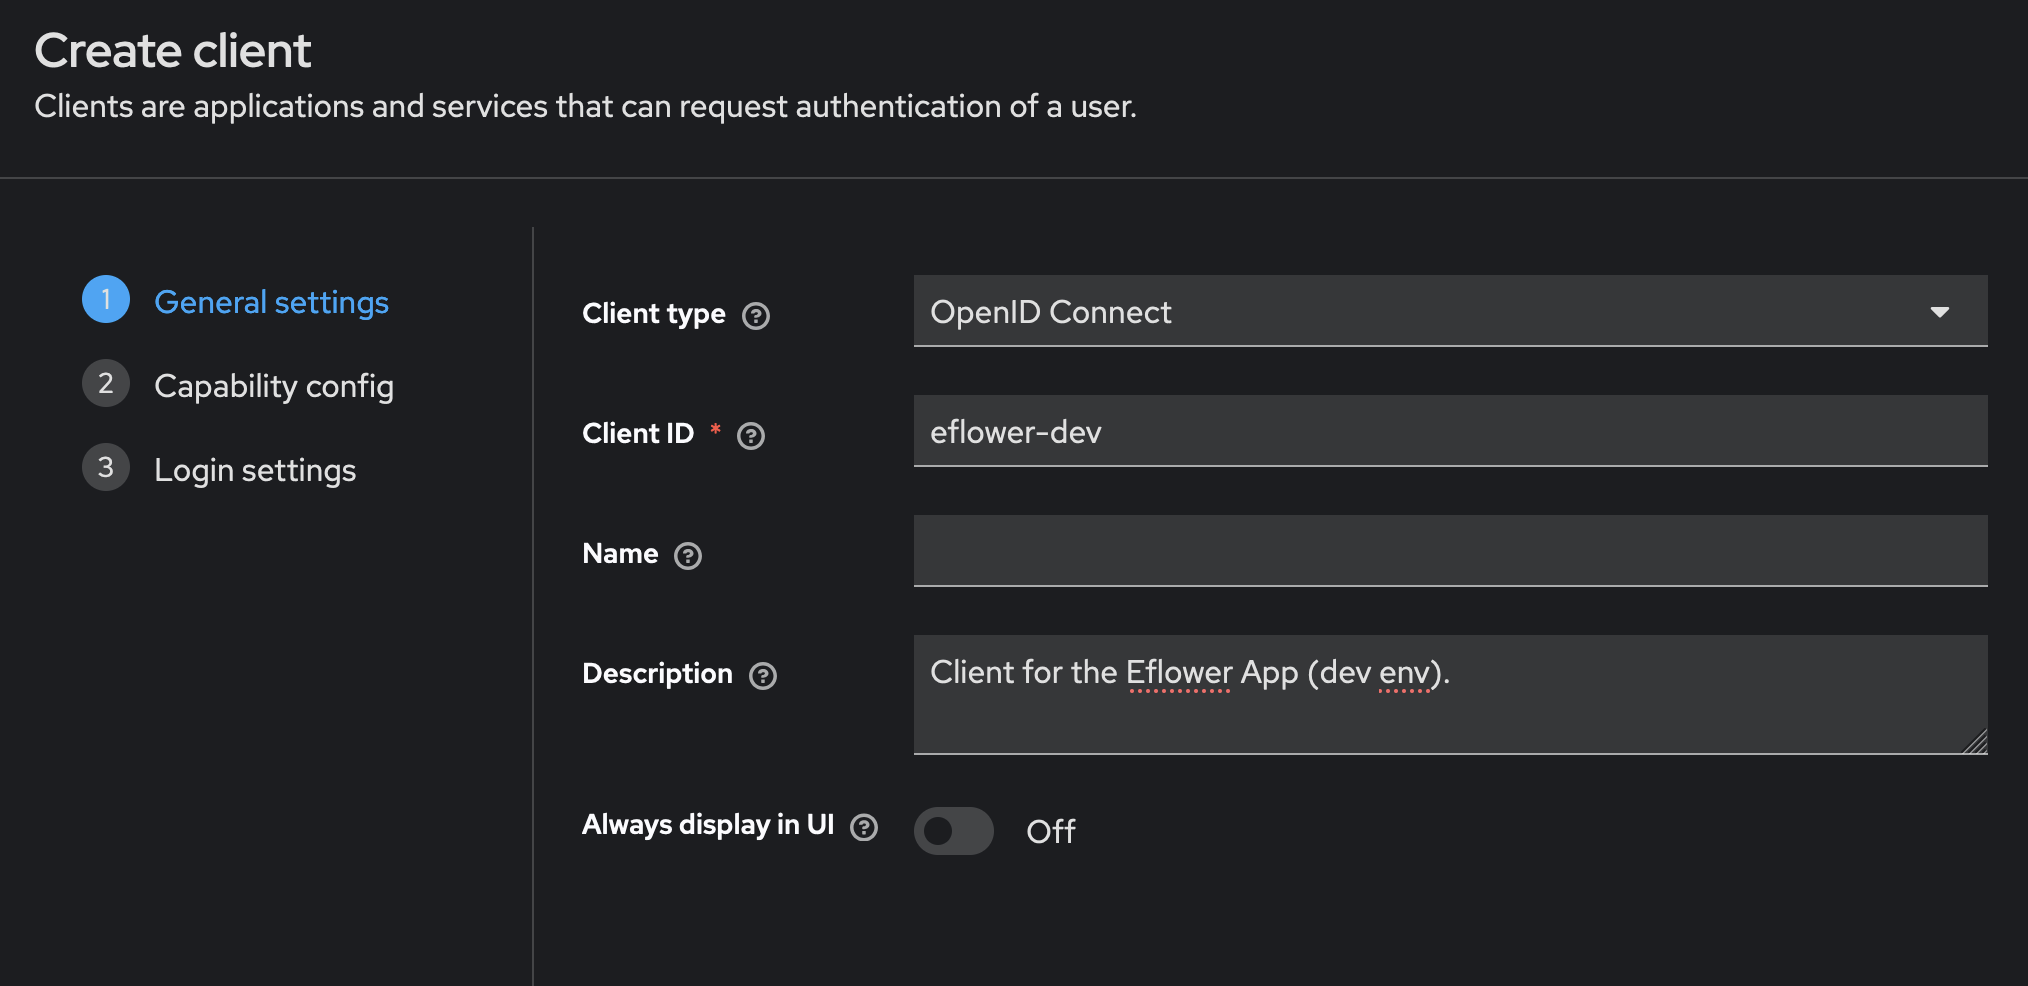This screenshot has height=986, width=2028.
Task: Click the Description textarea resize handle
Action: [x=1975, y=742]
